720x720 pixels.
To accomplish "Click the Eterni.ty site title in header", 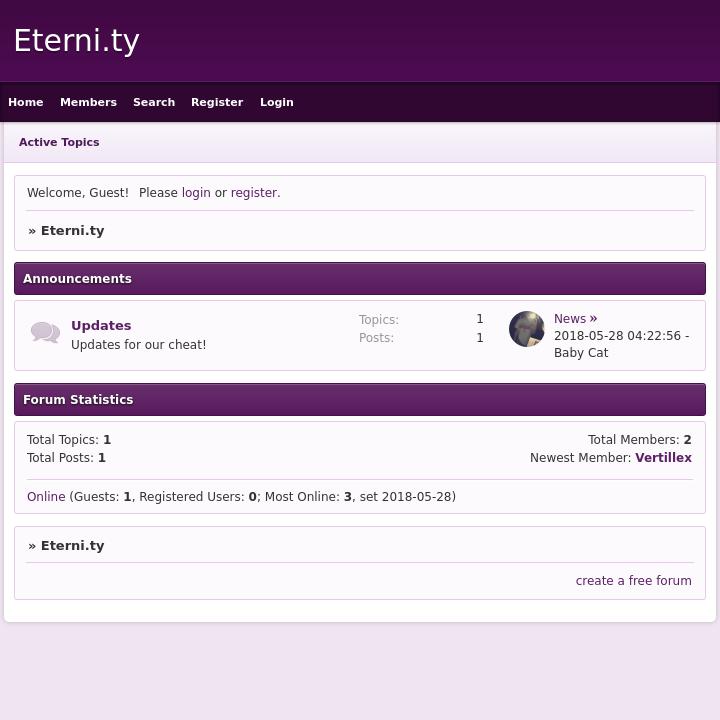I will [76, 41].
